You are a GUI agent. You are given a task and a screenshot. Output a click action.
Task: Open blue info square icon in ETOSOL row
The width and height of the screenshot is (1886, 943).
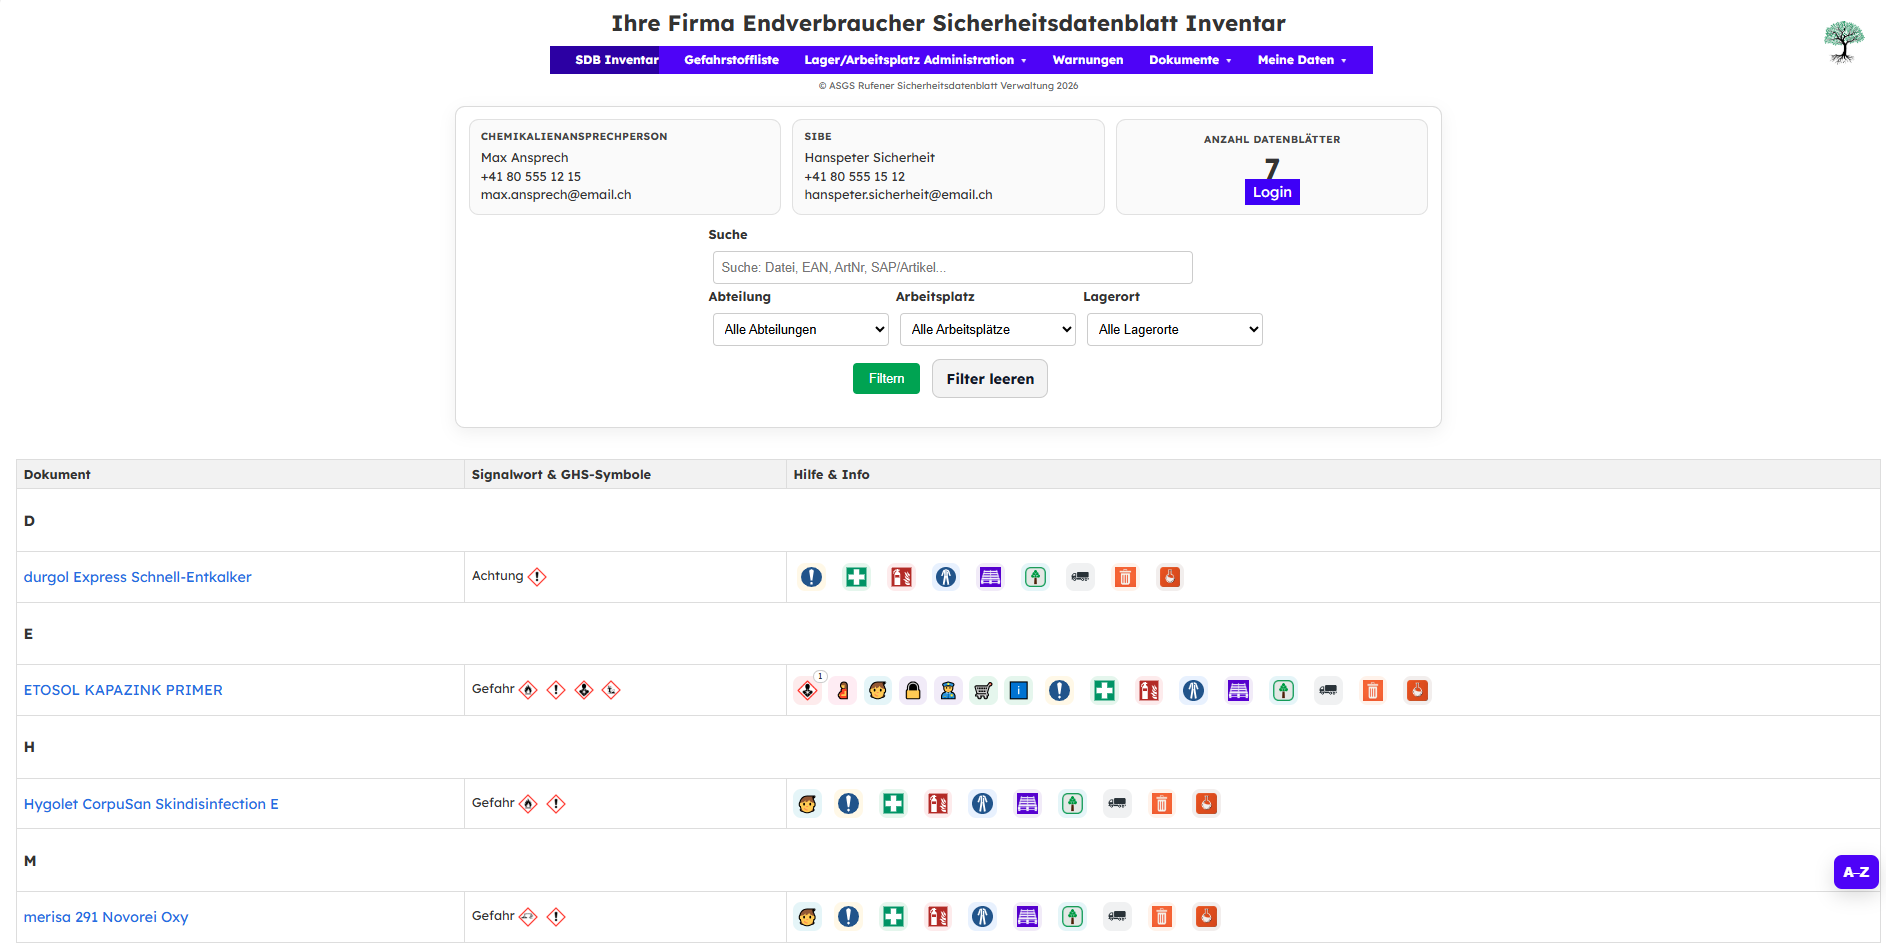pos(1018,690)
